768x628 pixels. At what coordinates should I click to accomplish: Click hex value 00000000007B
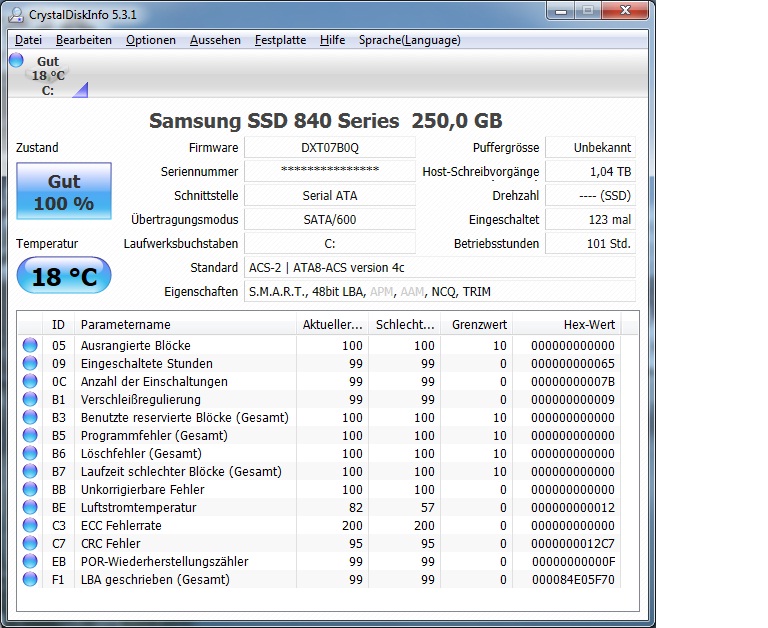(x=573, y=382)
